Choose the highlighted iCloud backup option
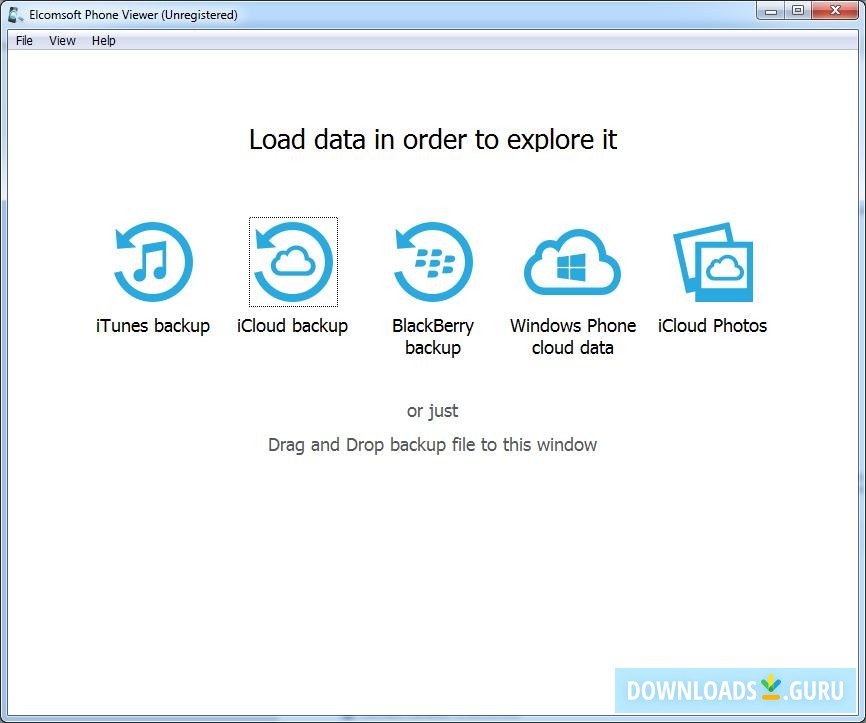Screen dimensions: 866x723 click(x=292, y=260)
